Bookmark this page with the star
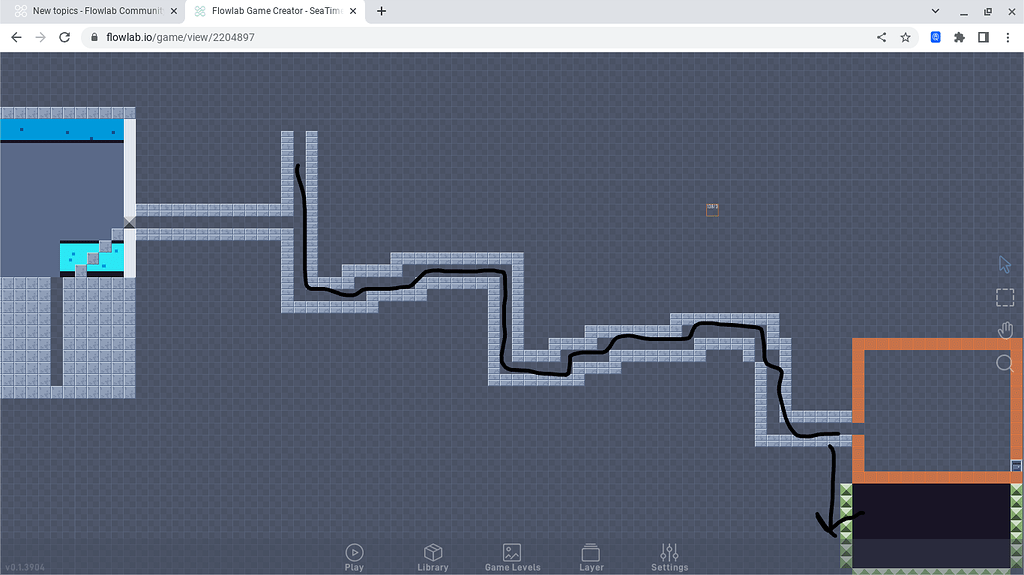This screenshot has height=575, width=1024. 905,37
